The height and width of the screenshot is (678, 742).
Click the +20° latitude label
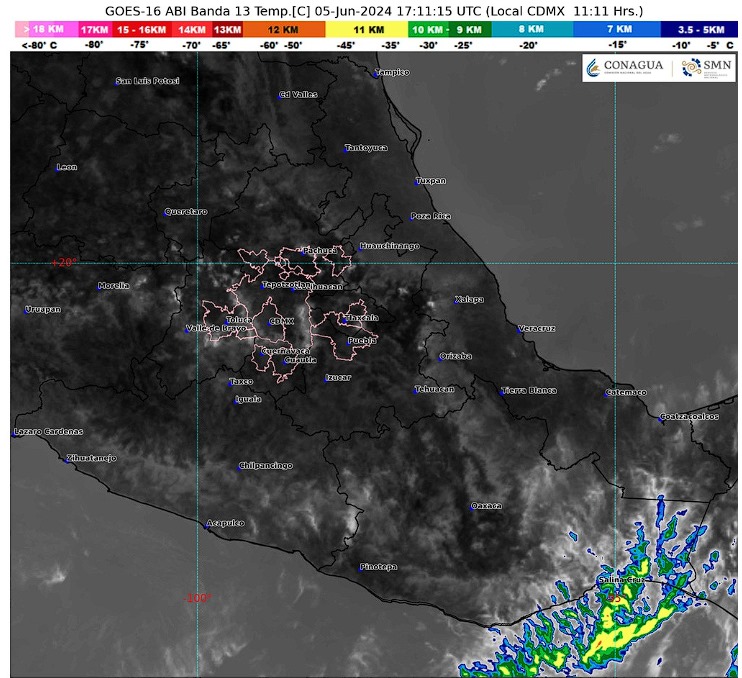(x=64, y=263)
